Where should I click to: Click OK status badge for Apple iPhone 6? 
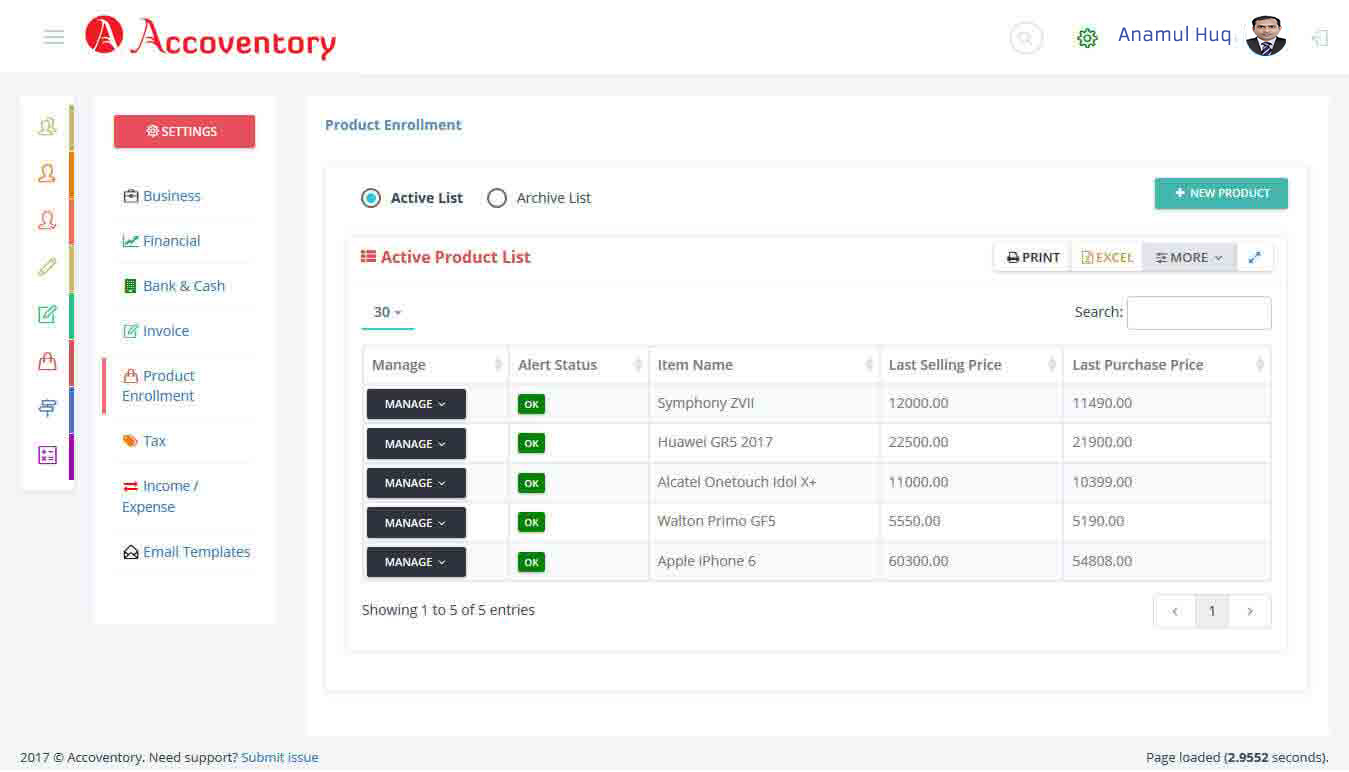point(531,562)
